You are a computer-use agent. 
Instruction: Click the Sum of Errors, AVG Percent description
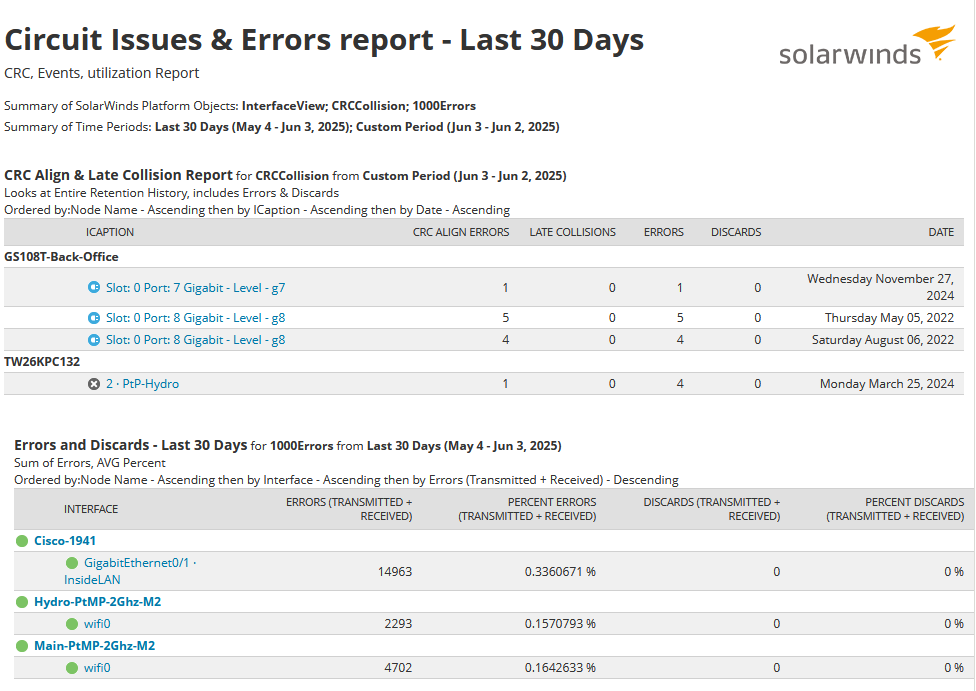click(90, 463)
